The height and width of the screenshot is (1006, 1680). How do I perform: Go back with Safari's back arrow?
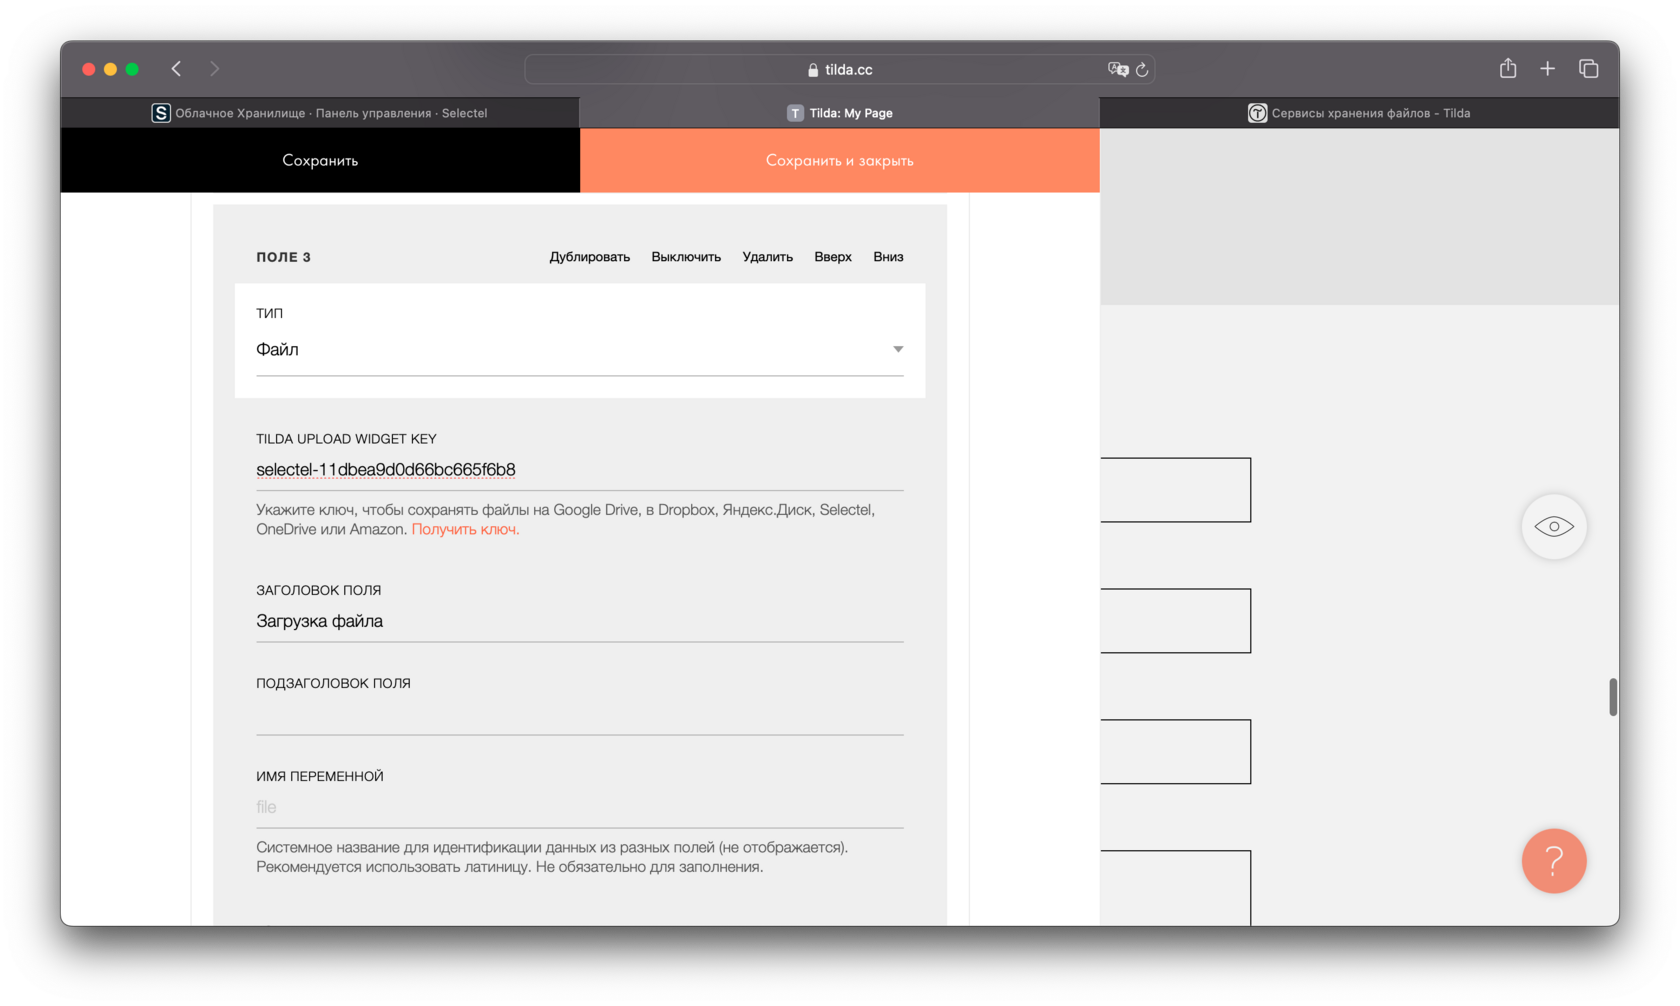coord(176,69)
